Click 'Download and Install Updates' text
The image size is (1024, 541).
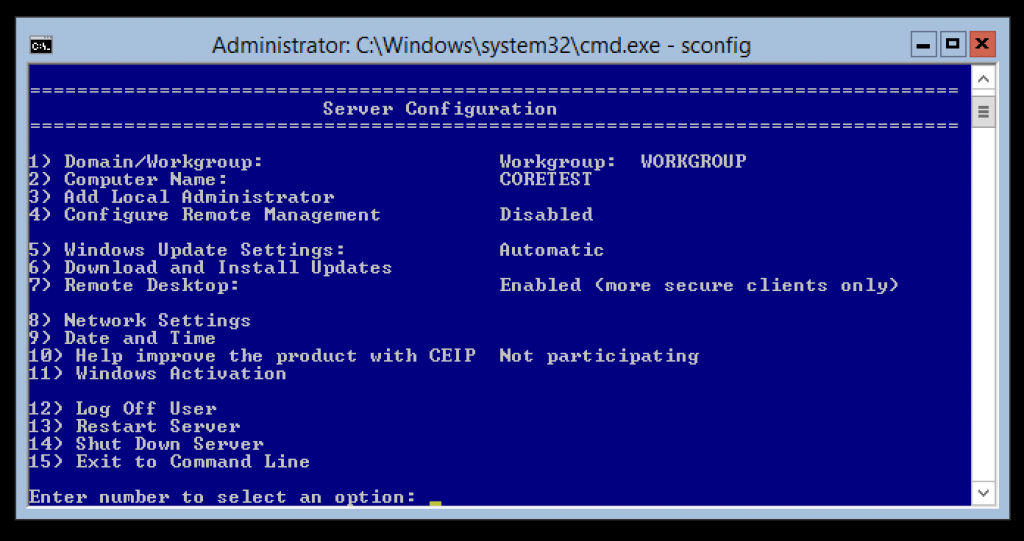pyautogui.click(x=228, y=267)
